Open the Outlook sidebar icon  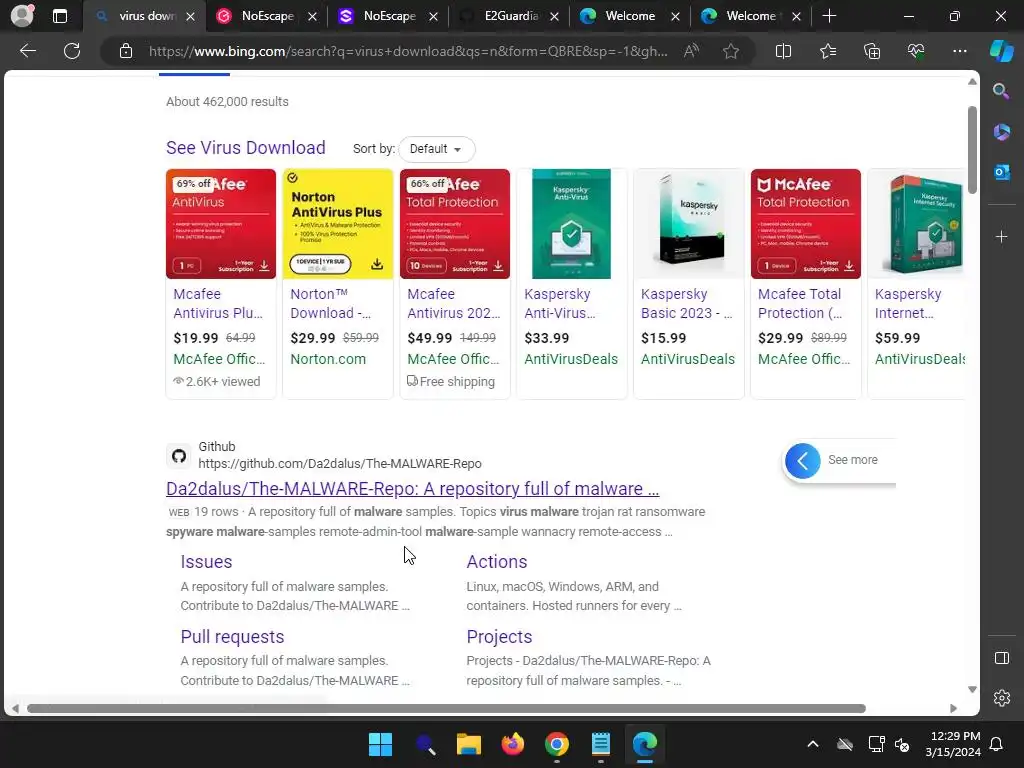click(x=1001, y=172)
